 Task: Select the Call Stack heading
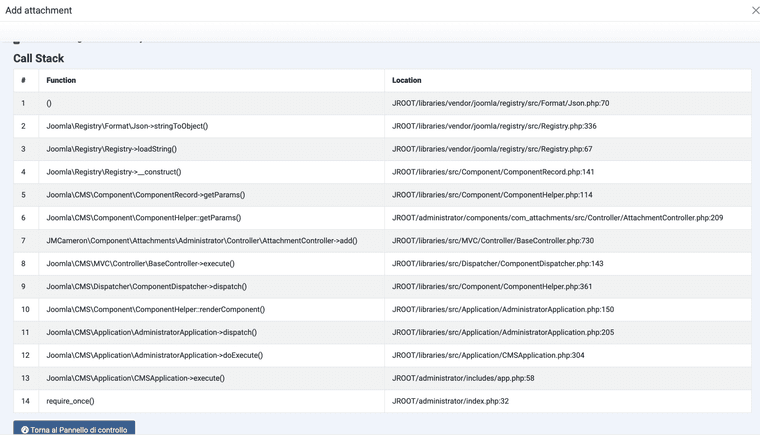click(38, 58)
